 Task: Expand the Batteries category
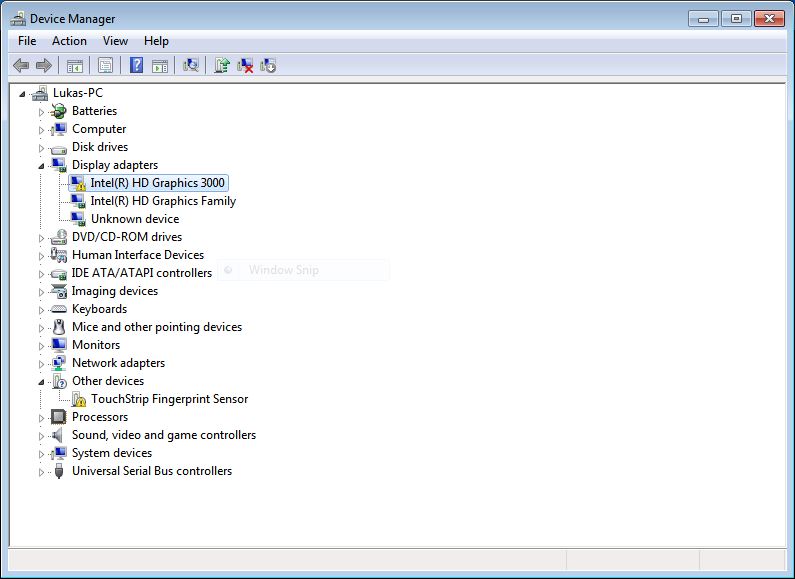point(42,112)
